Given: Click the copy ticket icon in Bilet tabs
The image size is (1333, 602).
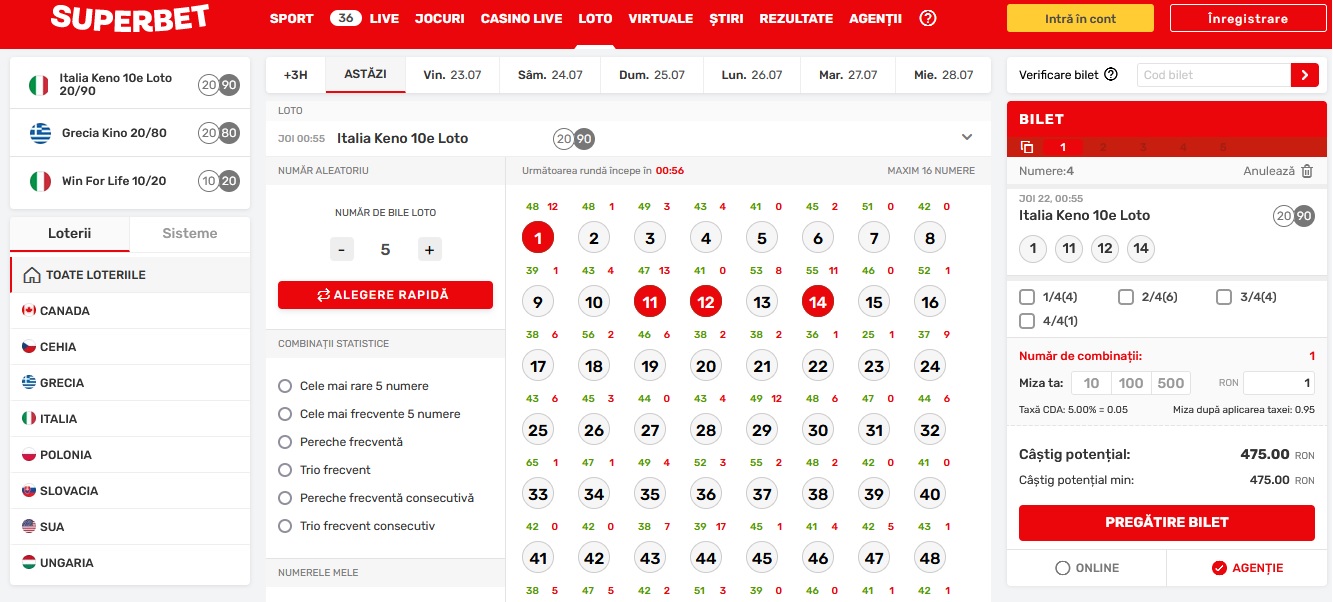Looking at the screenshot, I should click(1026, 147).
